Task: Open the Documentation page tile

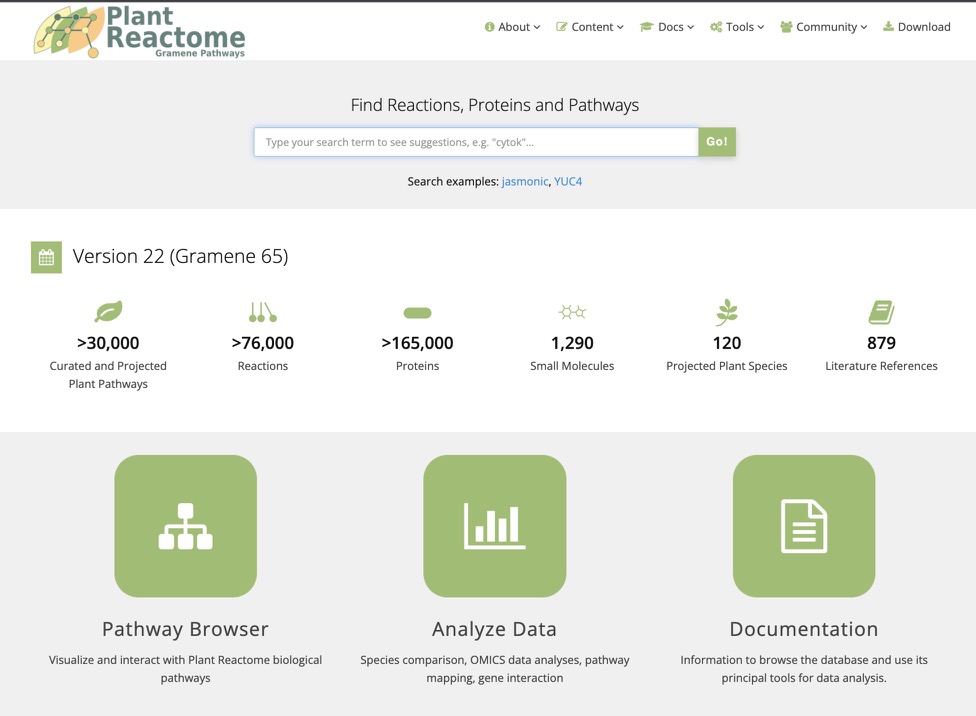Action: click(x=804, y=526)
